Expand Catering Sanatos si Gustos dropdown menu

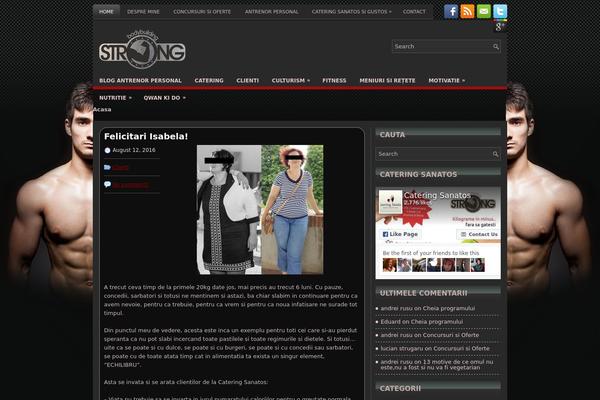point(352,12)
